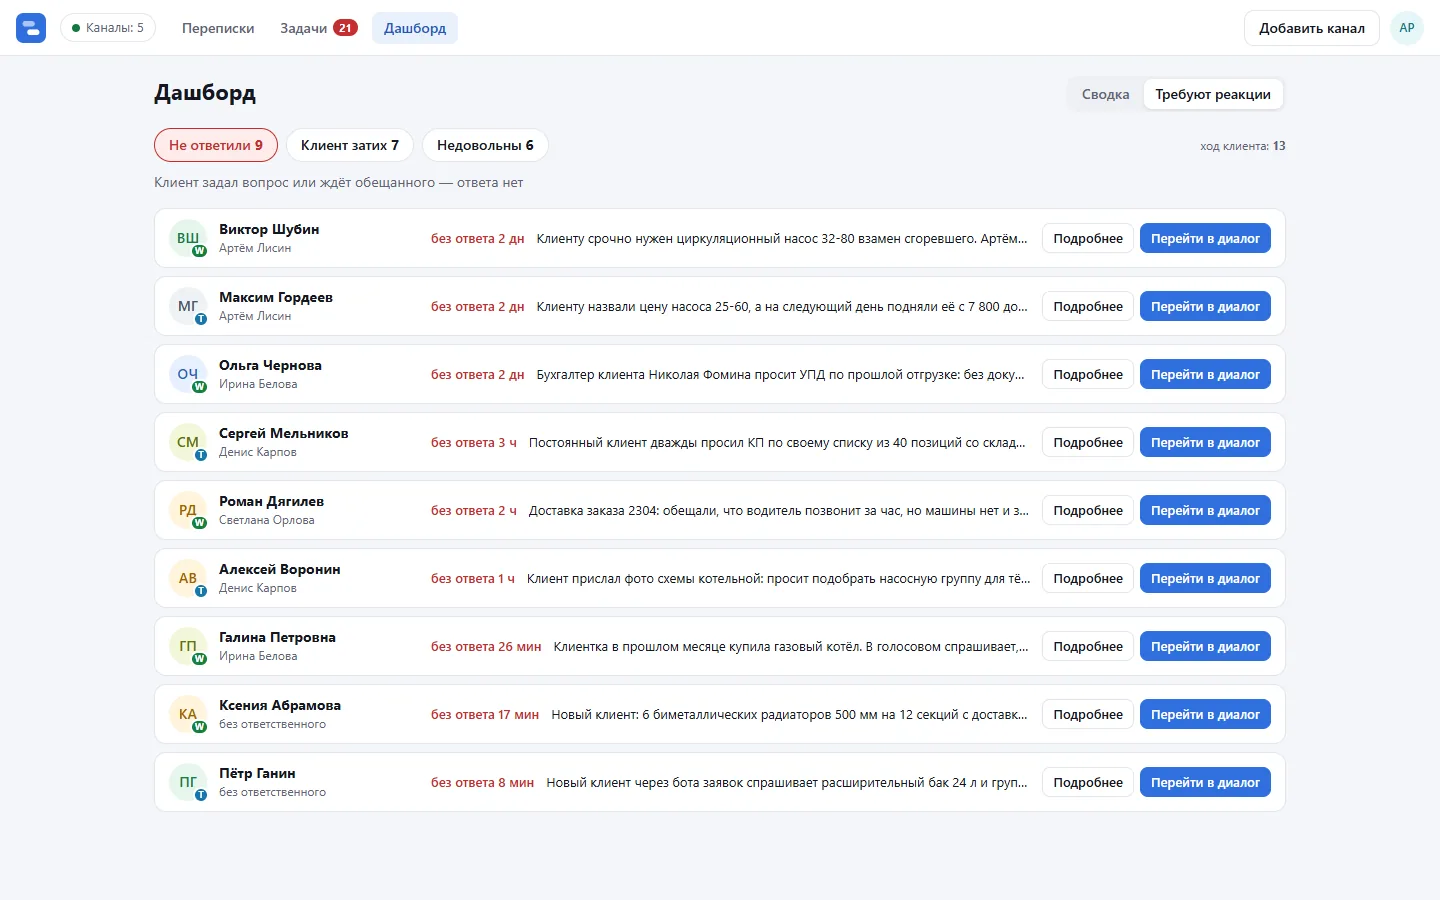Switch to the Сводка view
This screenshot has height=900, width=1440.
click(x=1105, y=94)
